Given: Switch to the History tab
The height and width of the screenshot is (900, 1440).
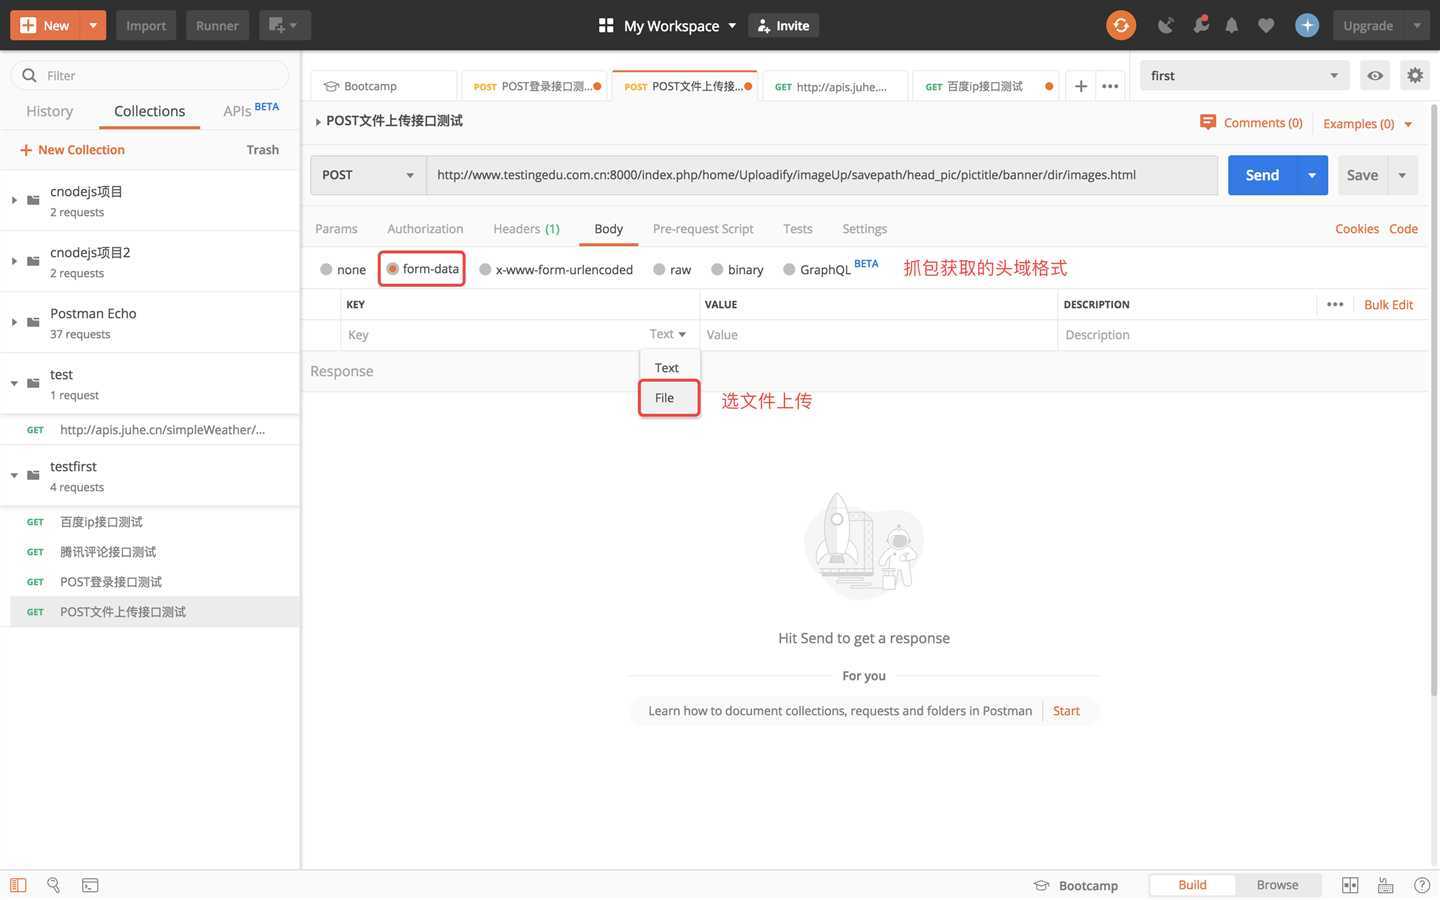Looking at the screenshot, I should (49, 111).
